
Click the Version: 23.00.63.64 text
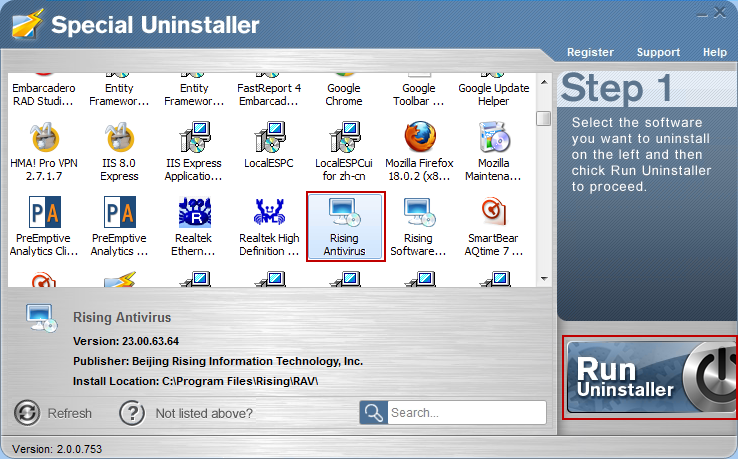tap(126, 341)
